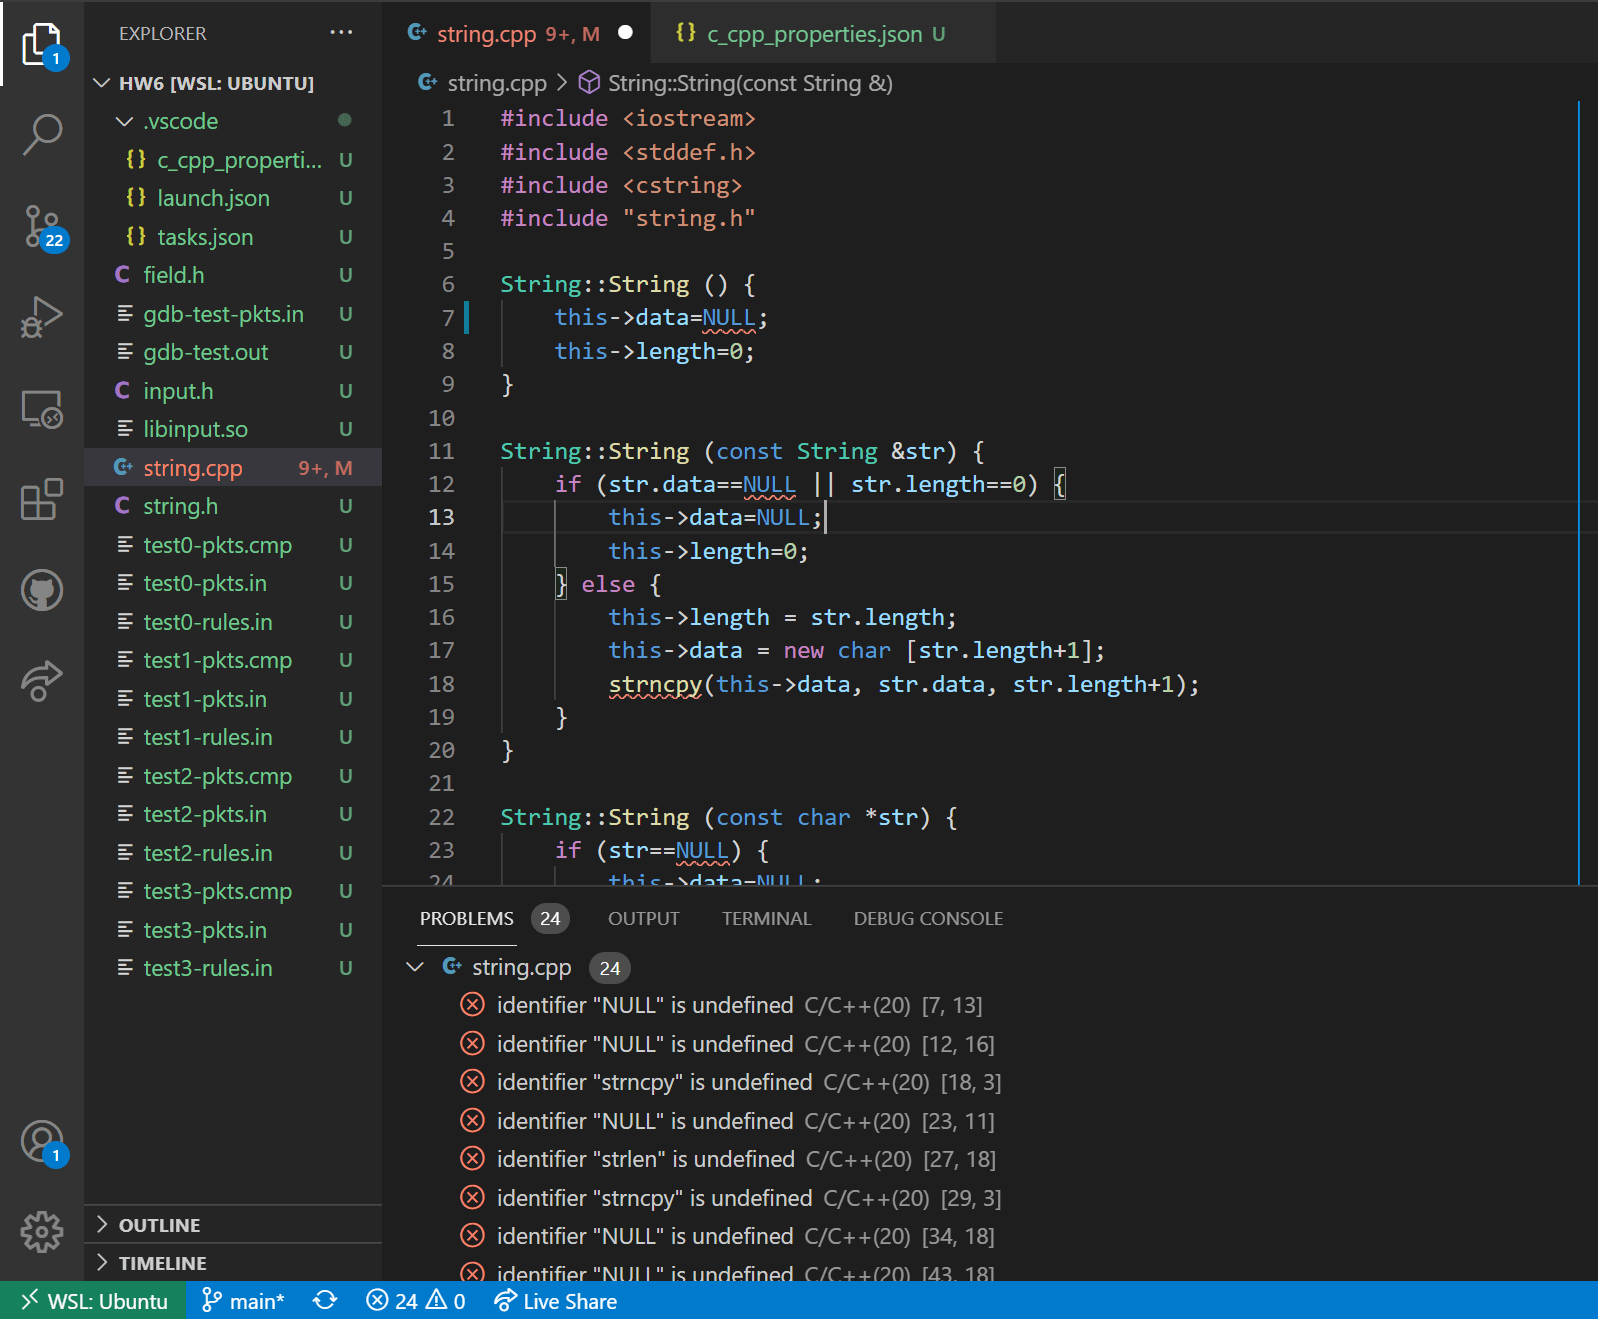1598x1319 pixels.
Task: Open the Search view icon
Action: [x=42, y=133]
